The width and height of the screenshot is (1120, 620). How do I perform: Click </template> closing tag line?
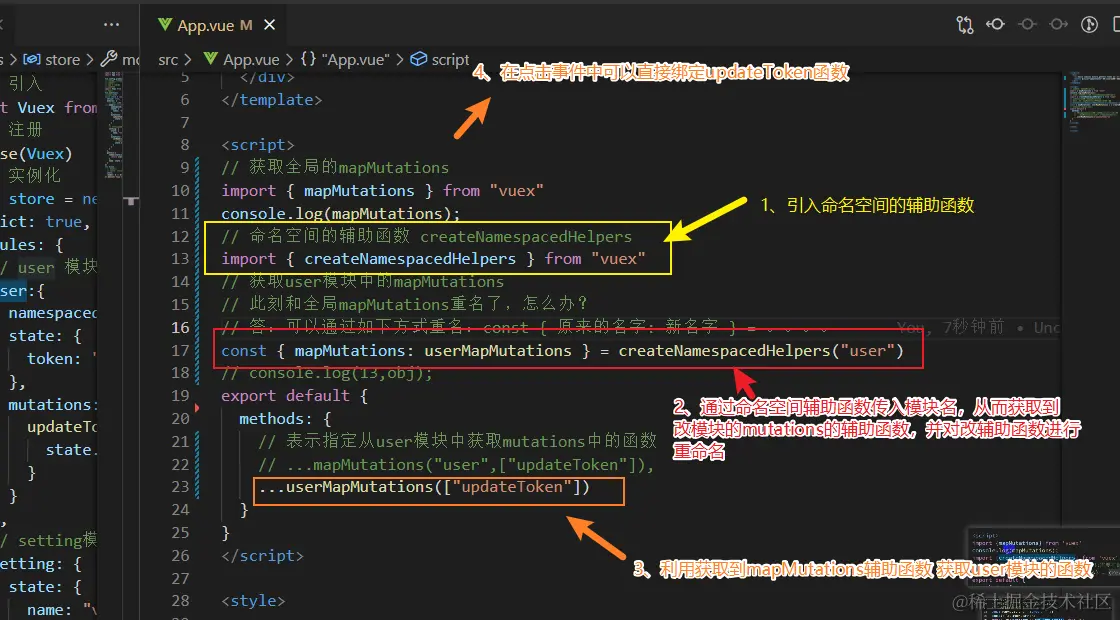pos(271,99)
